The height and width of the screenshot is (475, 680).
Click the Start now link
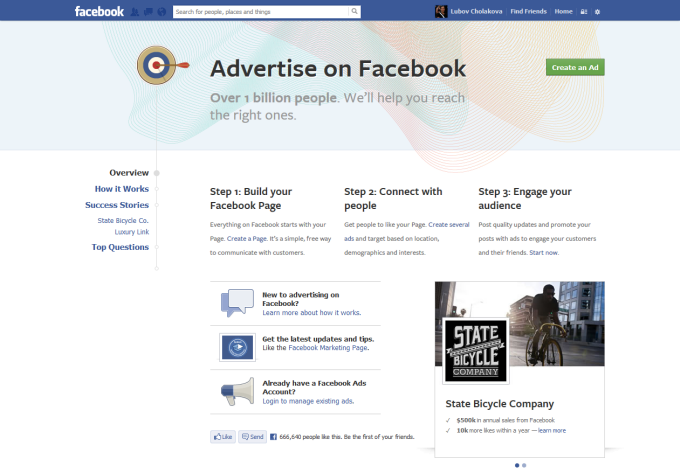[544, 252]
